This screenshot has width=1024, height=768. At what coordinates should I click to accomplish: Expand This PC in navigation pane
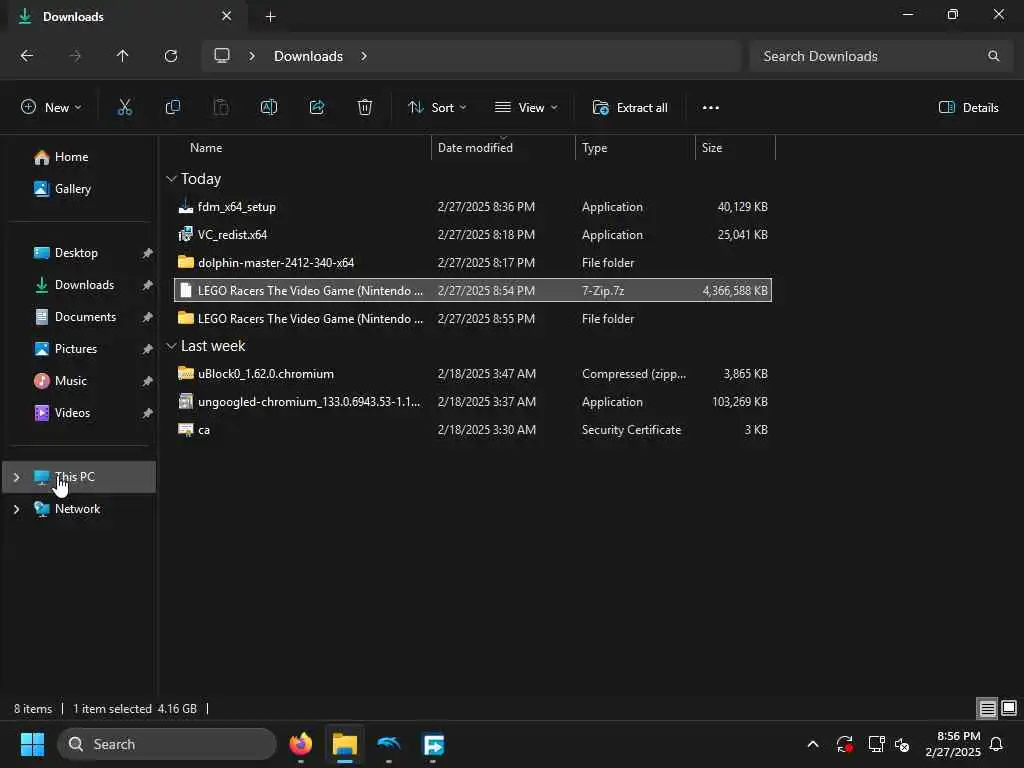[x=17, y=477]
